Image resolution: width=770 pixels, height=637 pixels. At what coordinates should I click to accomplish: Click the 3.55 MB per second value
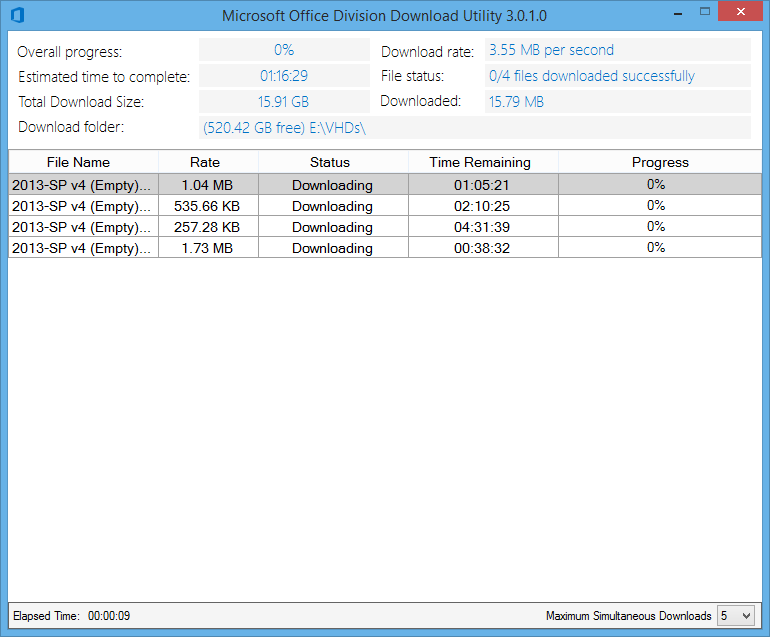click(x=551, y=50)
